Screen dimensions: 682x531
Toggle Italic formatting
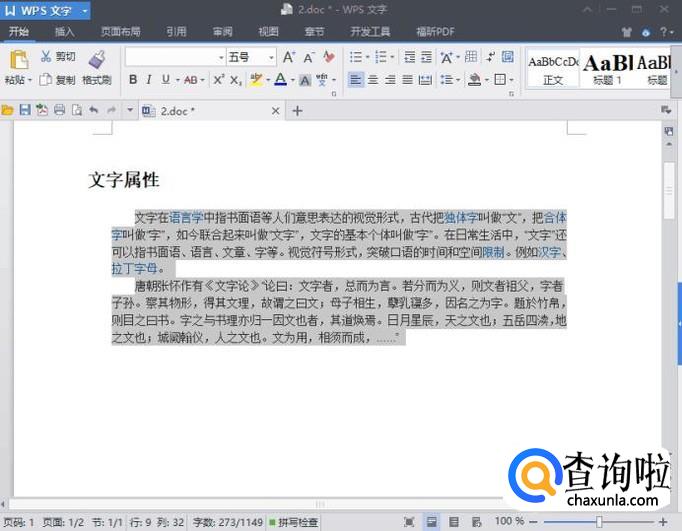pyautogui.click(x=149, y=80)
